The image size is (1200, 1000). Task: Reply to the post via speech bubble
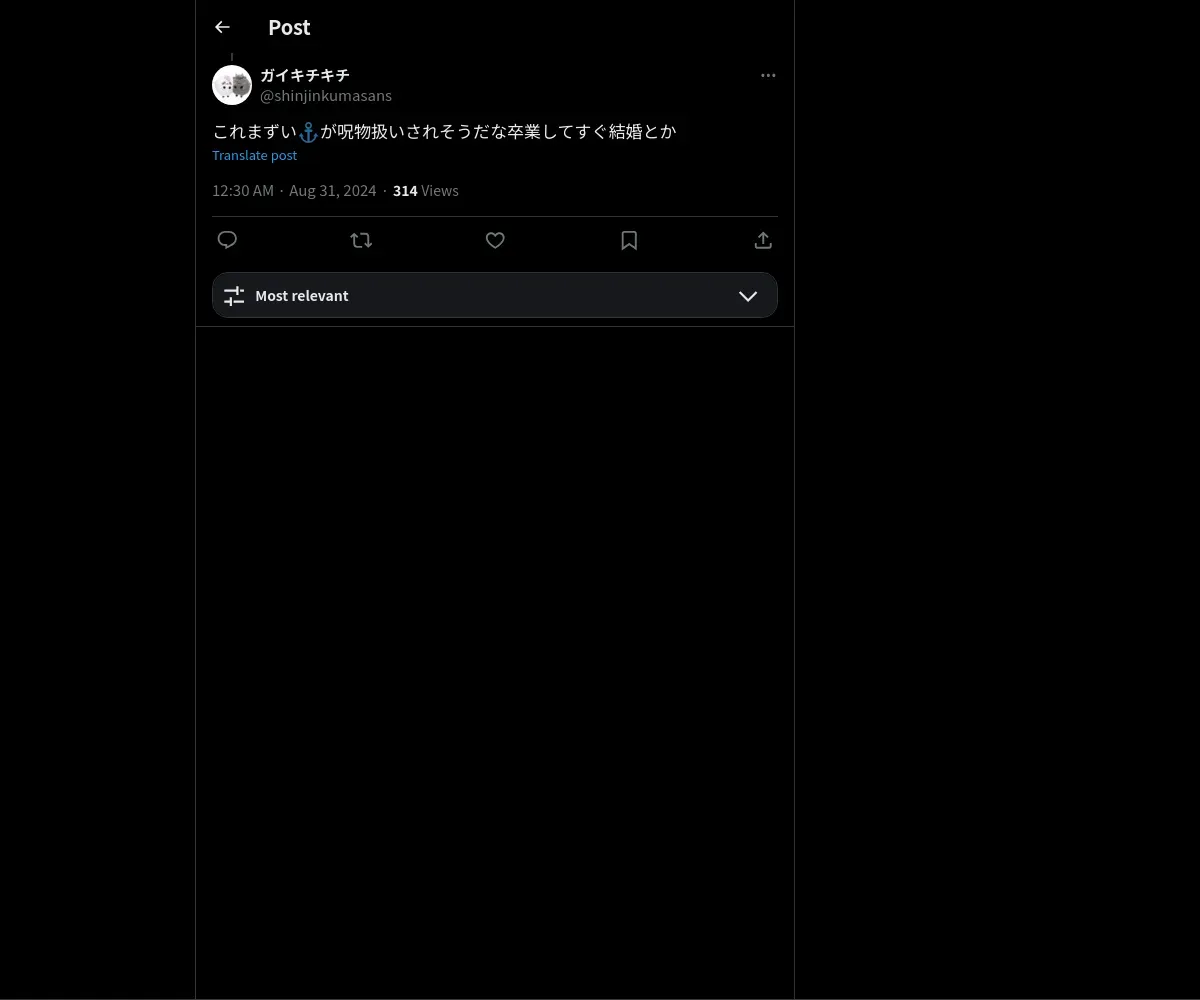pos(227,240)
